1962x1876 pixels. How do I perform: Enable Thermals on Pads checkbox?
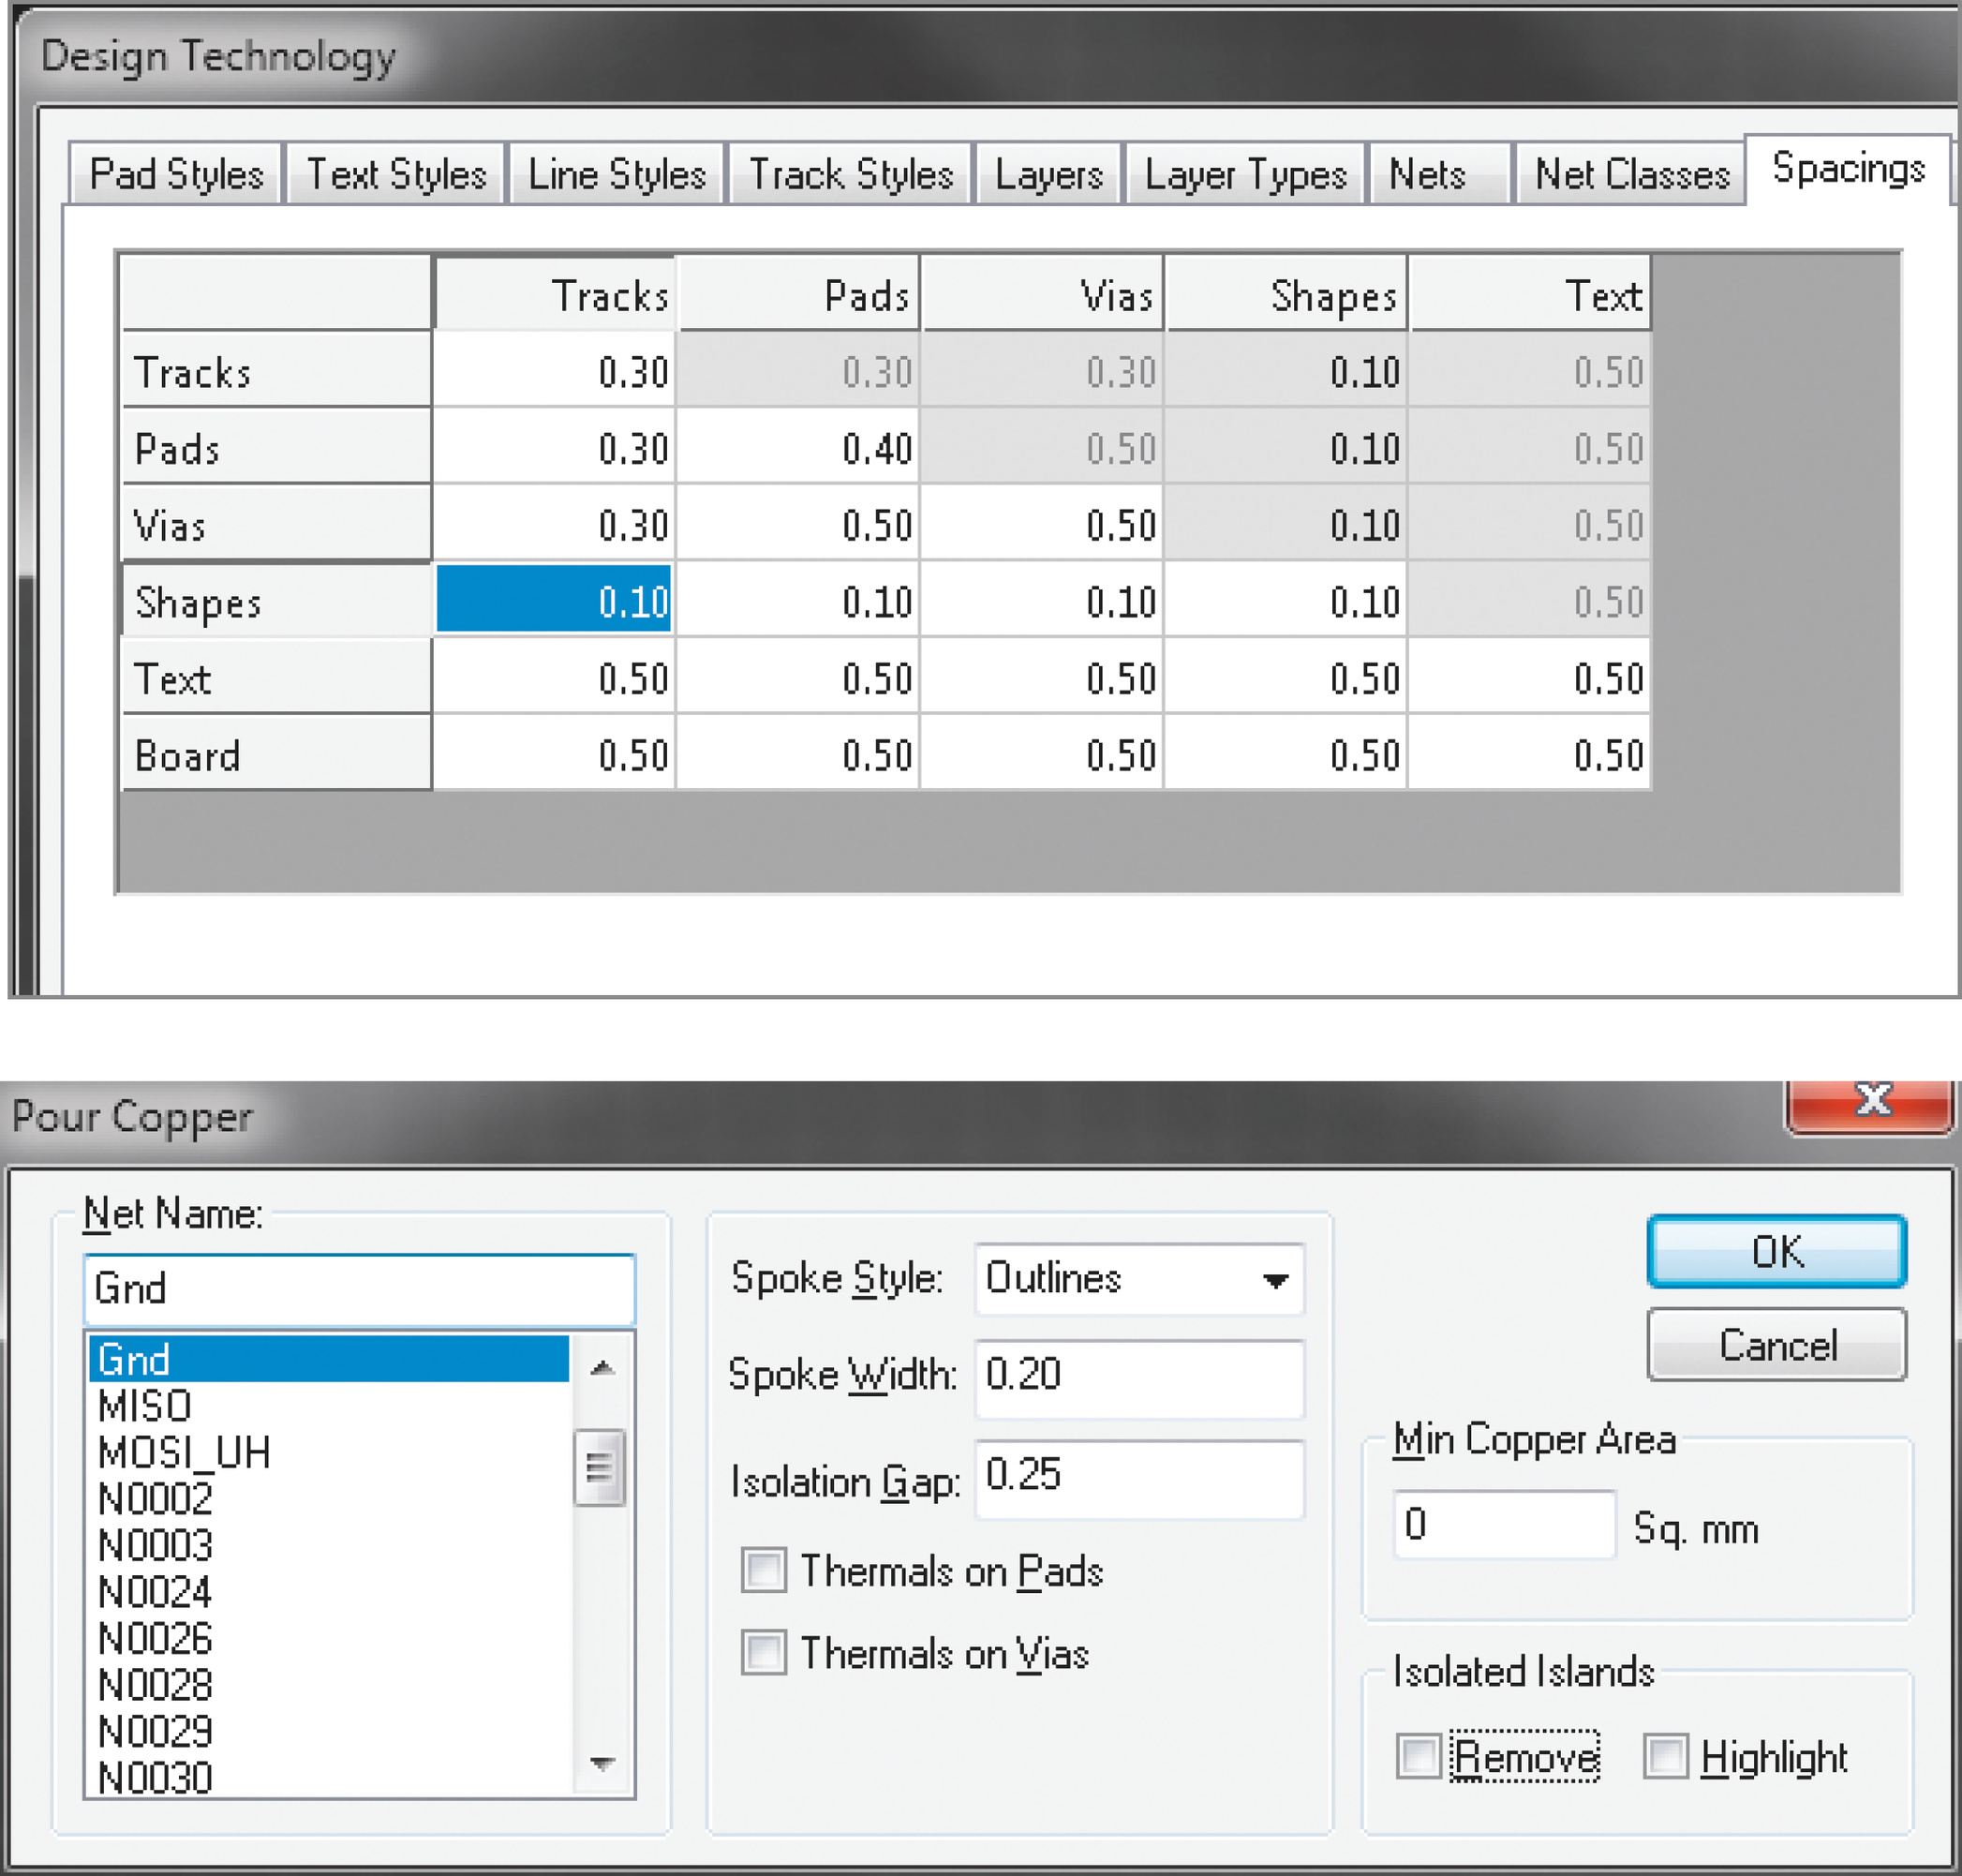[x=764, y=1570]
